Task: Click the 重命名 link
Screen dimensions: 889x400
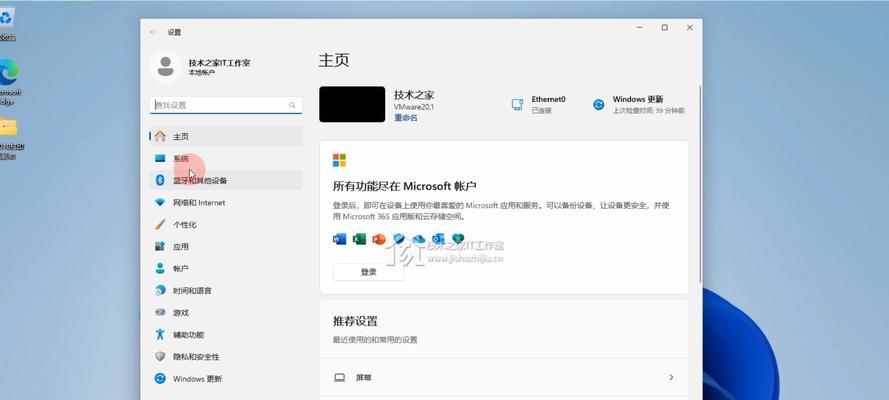Action: coord(406,118)
